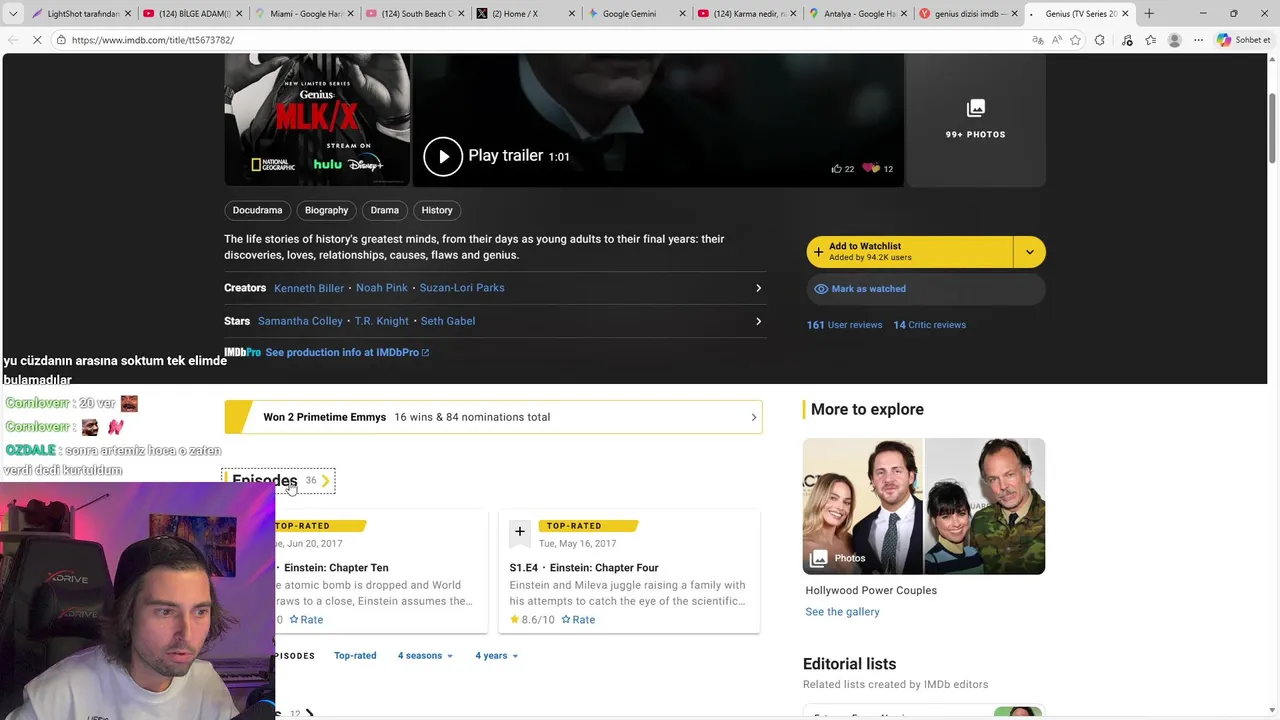Add Einstein: Chapter Four to watchlist plus icon

[x=520, y=531]
